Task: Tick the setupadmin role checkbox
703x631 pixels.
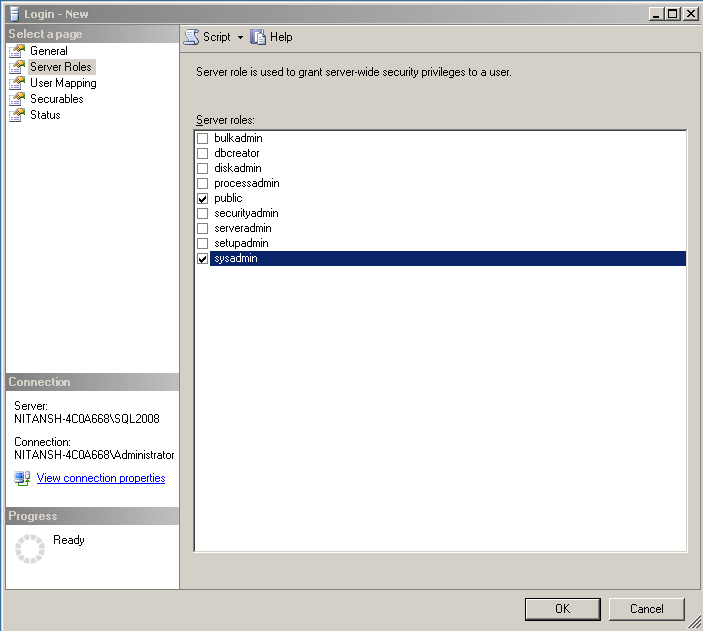Action: tap(203, 244)
